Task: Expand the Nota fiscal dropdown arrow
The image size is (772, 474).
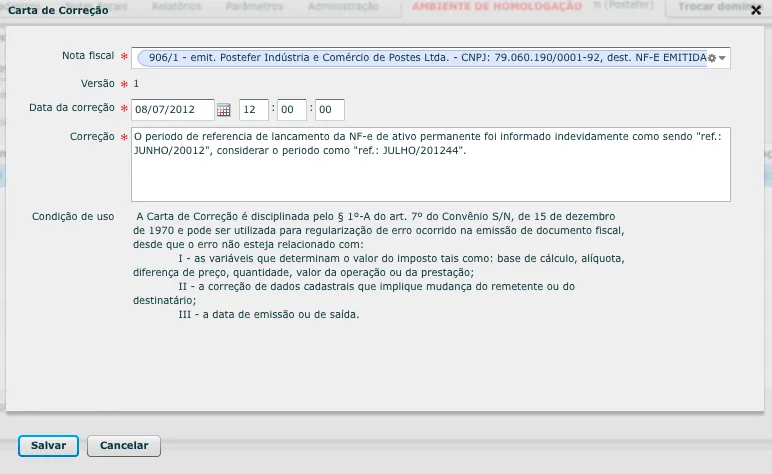Action: [722, 58]
